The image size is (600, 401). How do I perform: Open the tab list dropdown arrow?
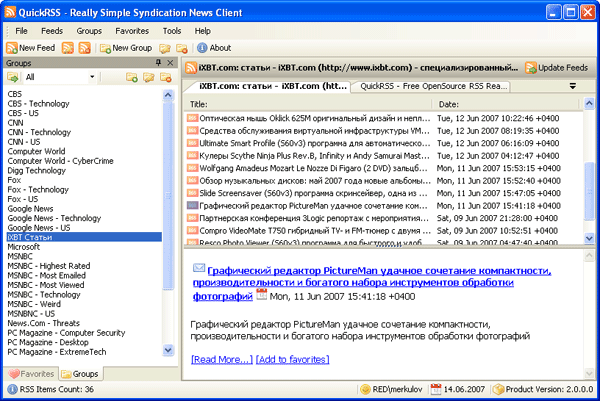click(x=572, y=86)
